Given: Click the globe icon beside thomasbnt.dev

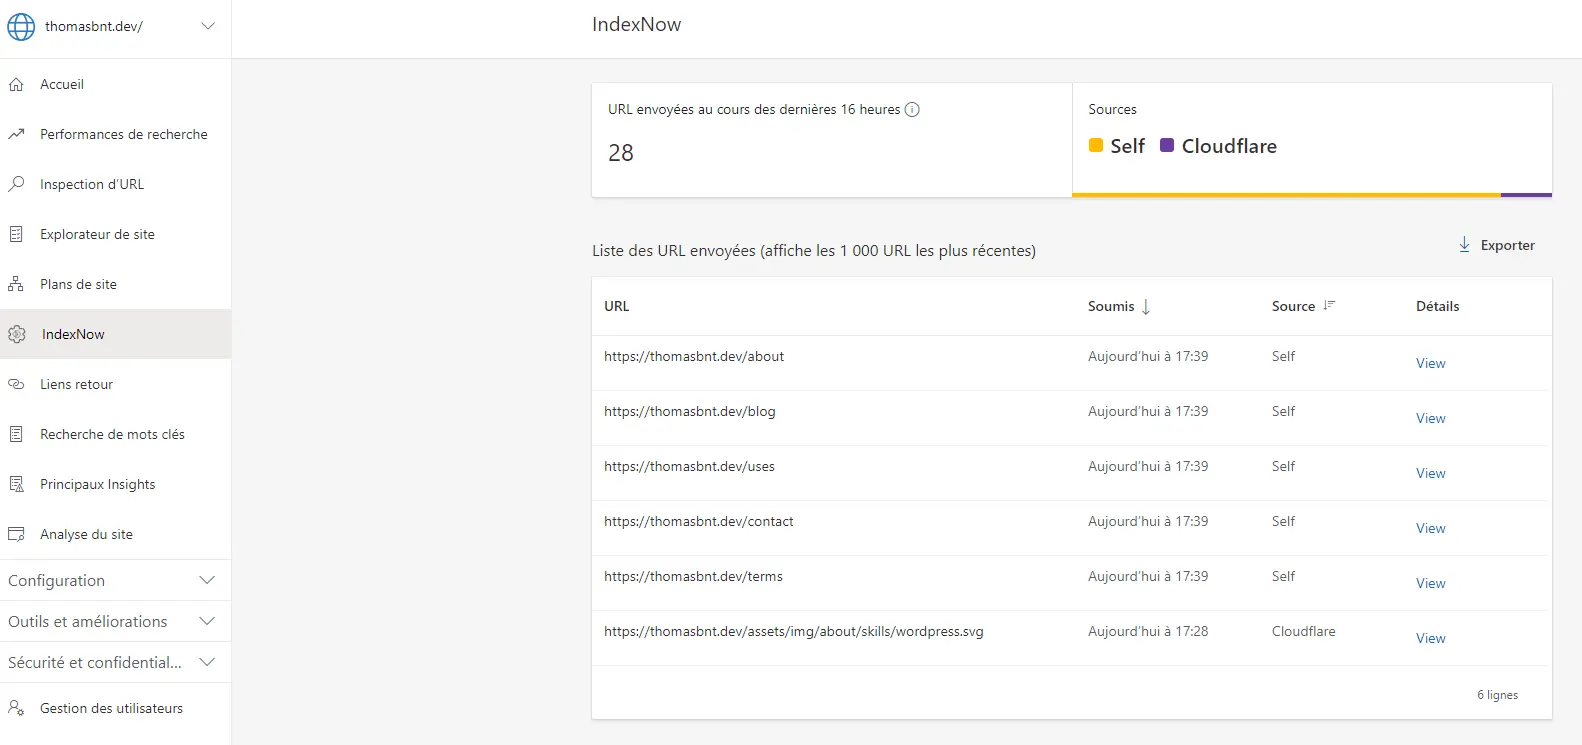Looking at the screenshot, I should 21,27.
